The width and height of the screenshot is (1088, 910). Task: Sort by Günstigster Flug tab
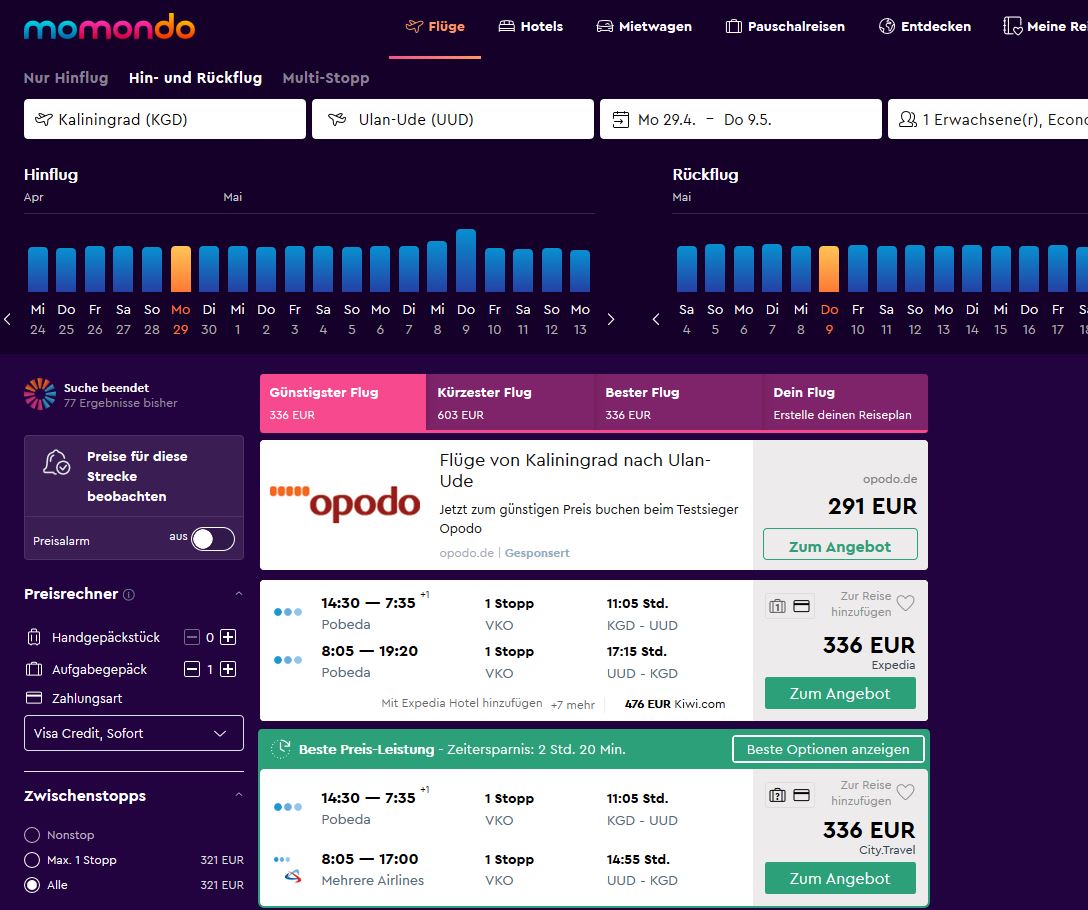[343, 403]
